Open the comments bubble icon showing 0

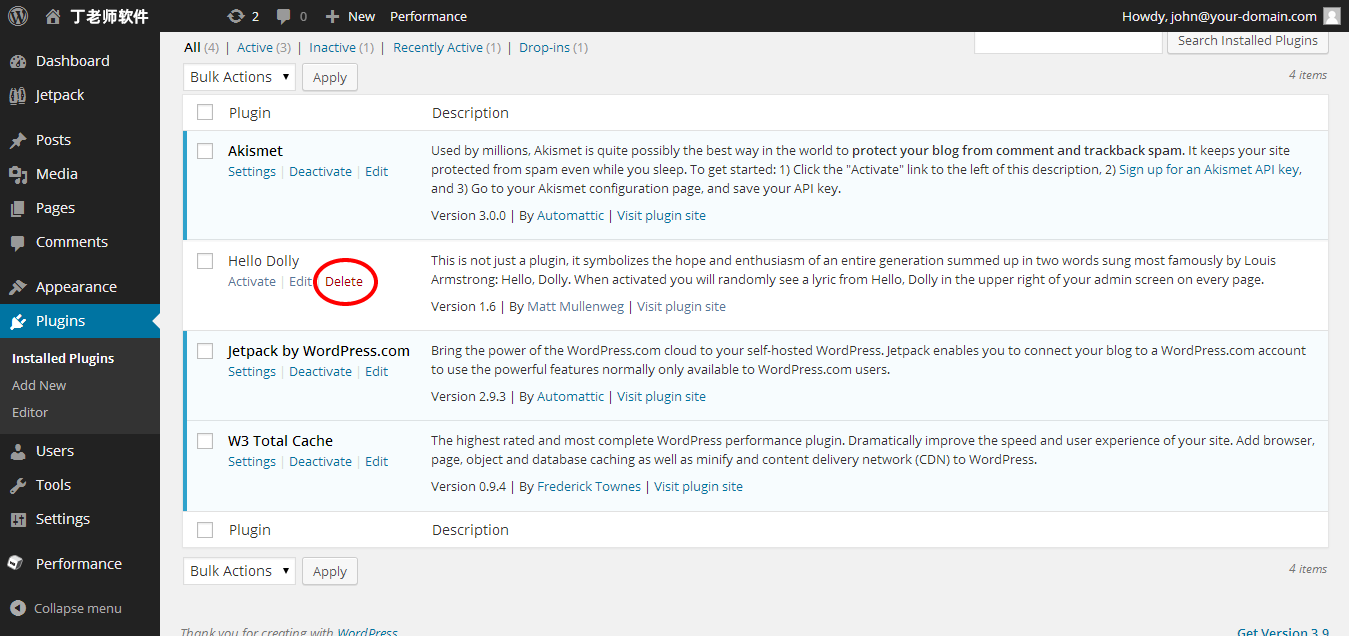(x=284, y=16)
